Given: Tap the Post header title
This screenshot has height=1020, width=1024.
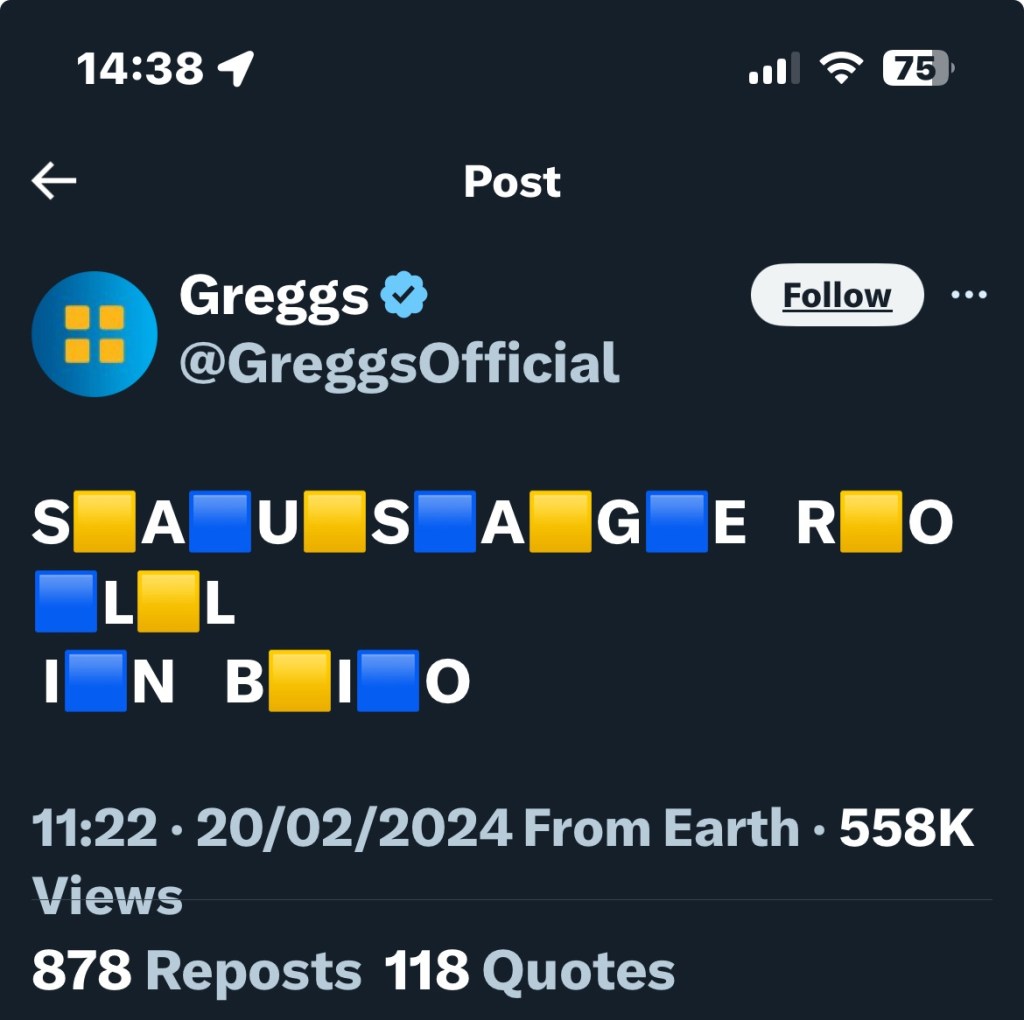Looking at the screenshot, I should (512, 182).
